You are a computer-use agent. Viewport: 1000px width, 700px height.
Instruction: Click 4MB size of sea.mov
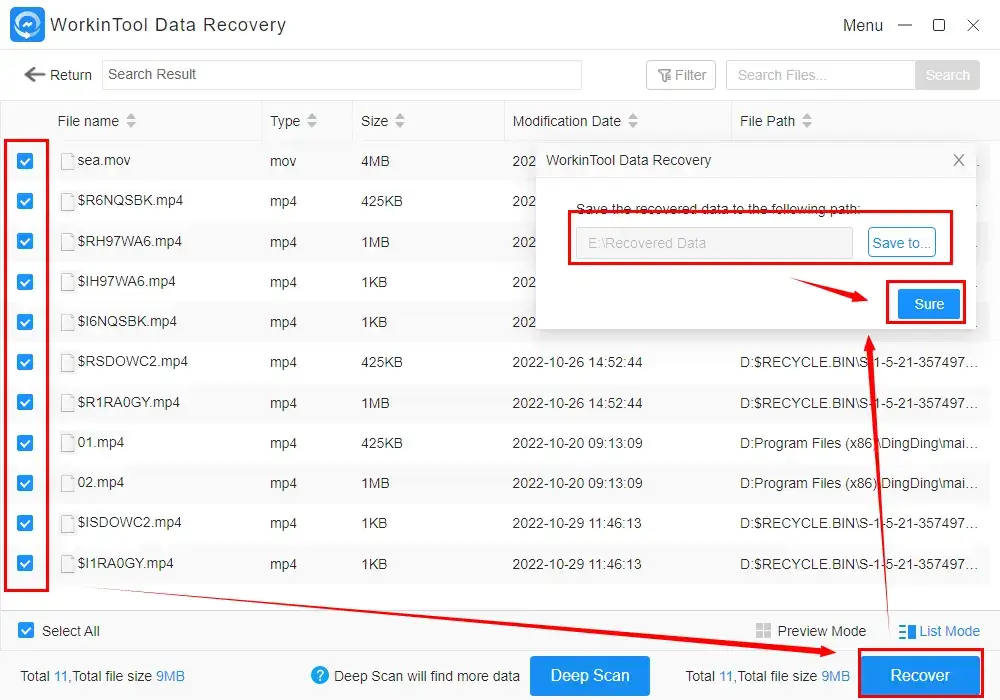(375, 161)
